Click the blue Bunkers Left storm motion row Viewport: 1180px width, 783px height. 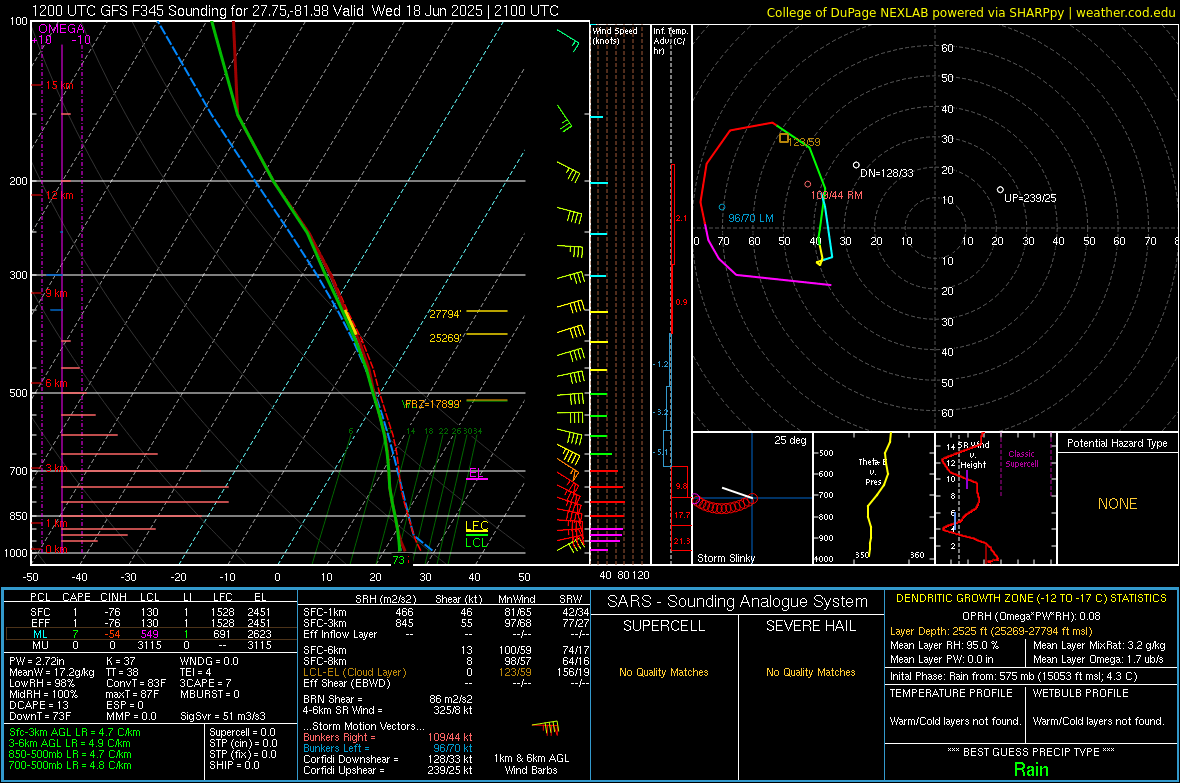pyautogui.click(x=388, y=748)
